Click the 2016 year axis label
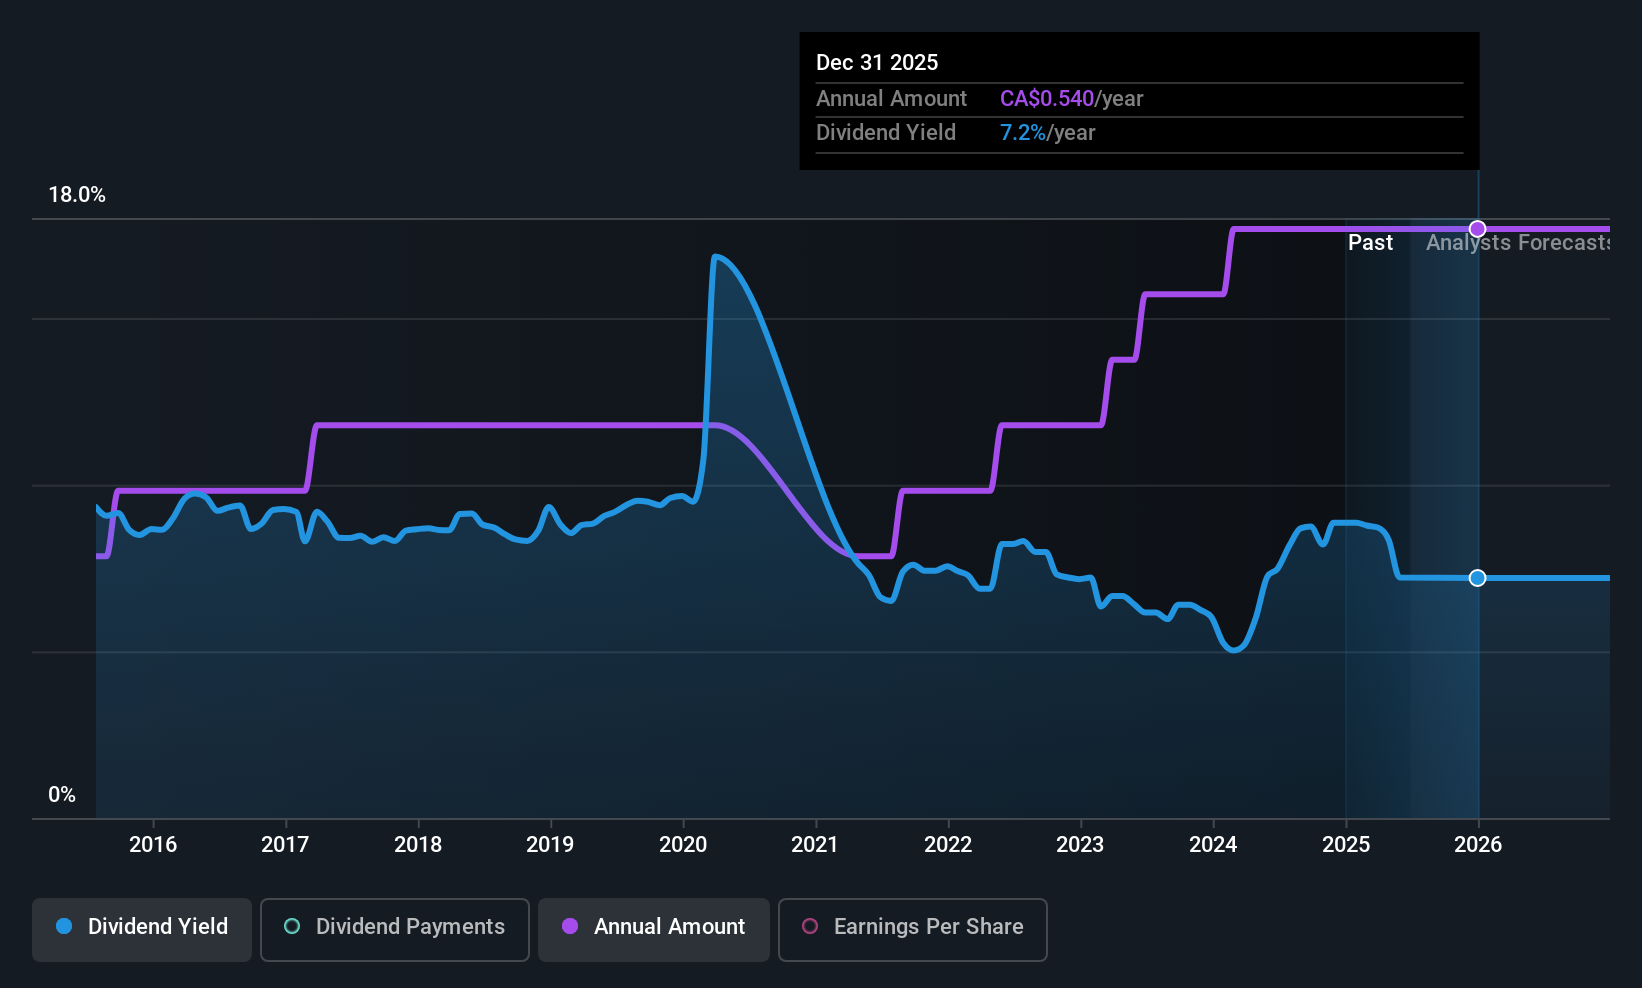1642x988 pixels. [x=154, y=844]
